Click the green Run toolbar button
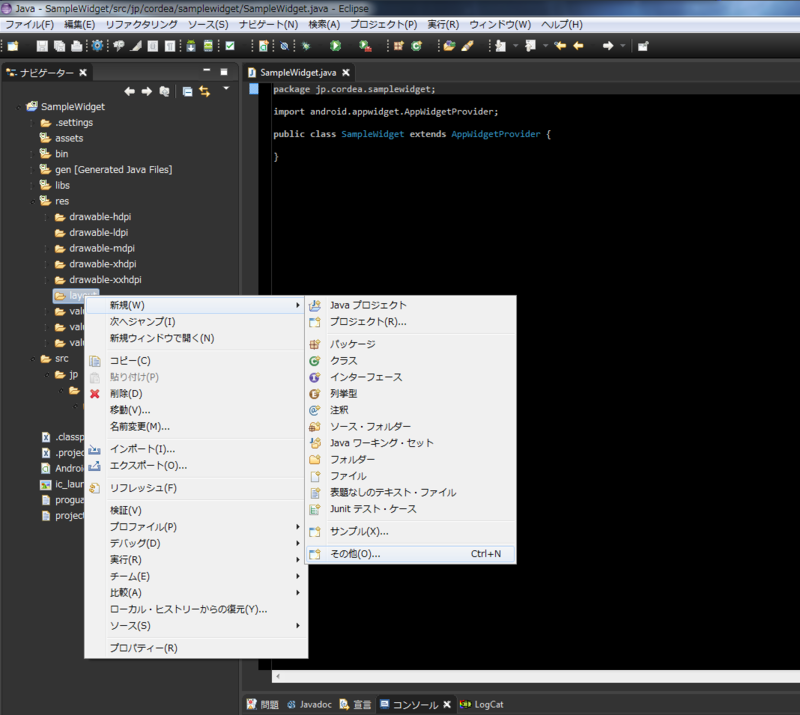 (x=335, y=46)
